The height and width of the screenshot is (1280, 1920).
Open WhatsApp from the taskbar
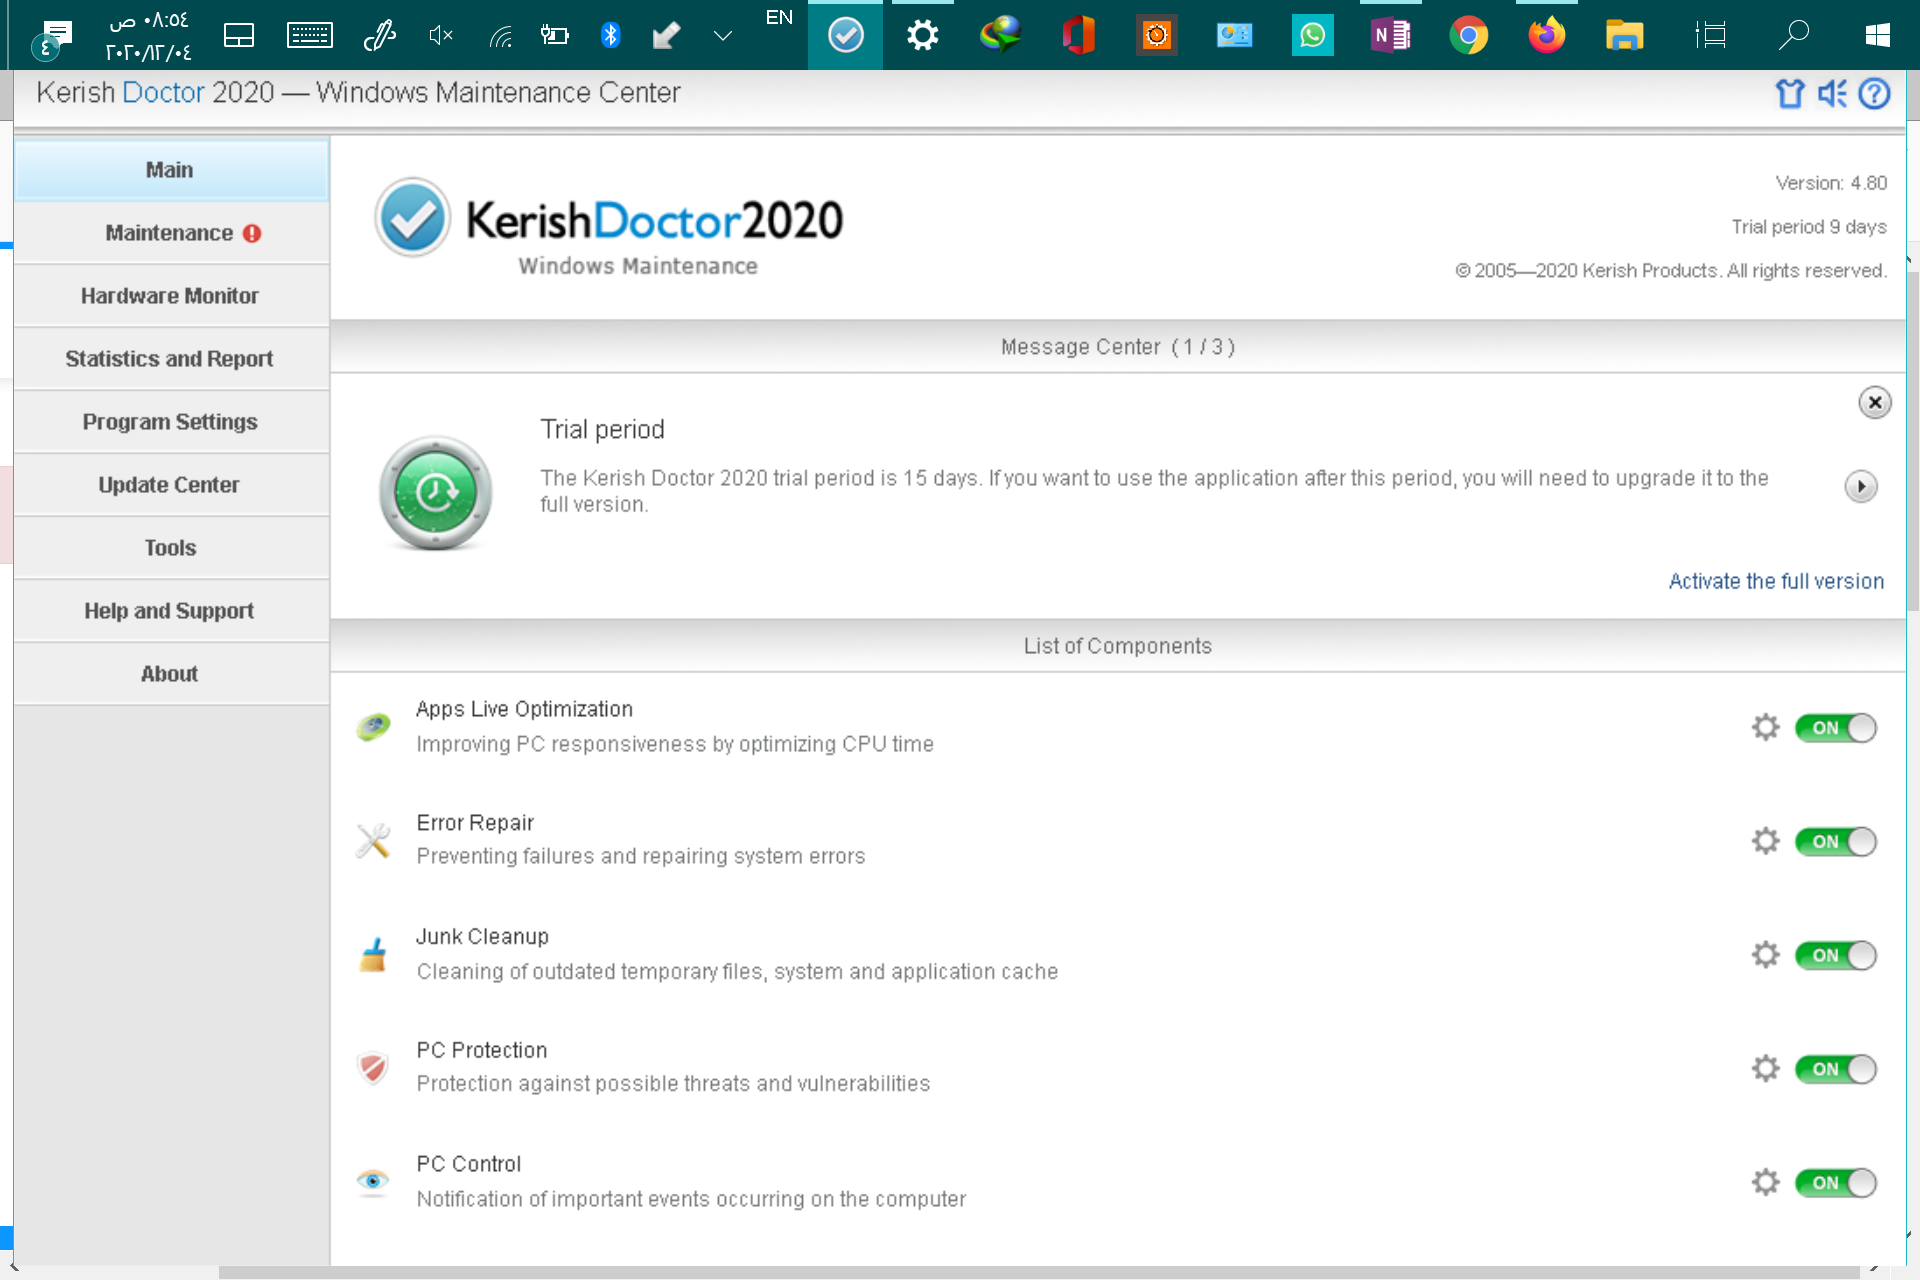pyautogui.click(x=1312, y=36)
